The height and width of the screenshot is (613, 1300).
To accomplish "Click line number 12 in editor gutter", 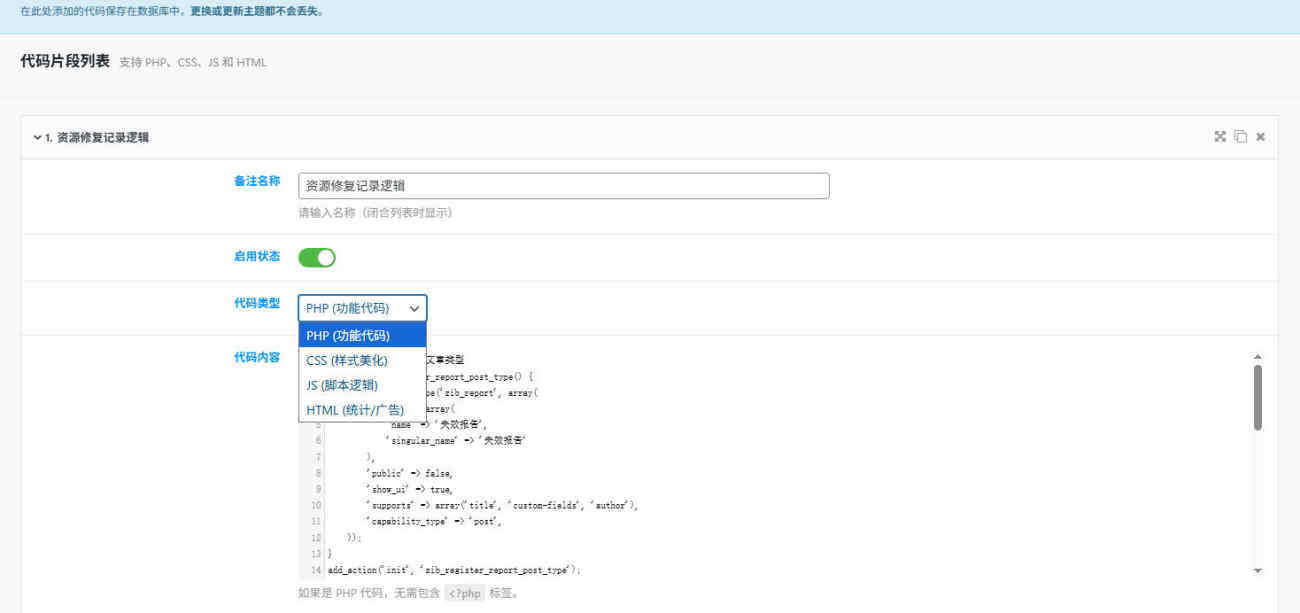I will point(316,537).
